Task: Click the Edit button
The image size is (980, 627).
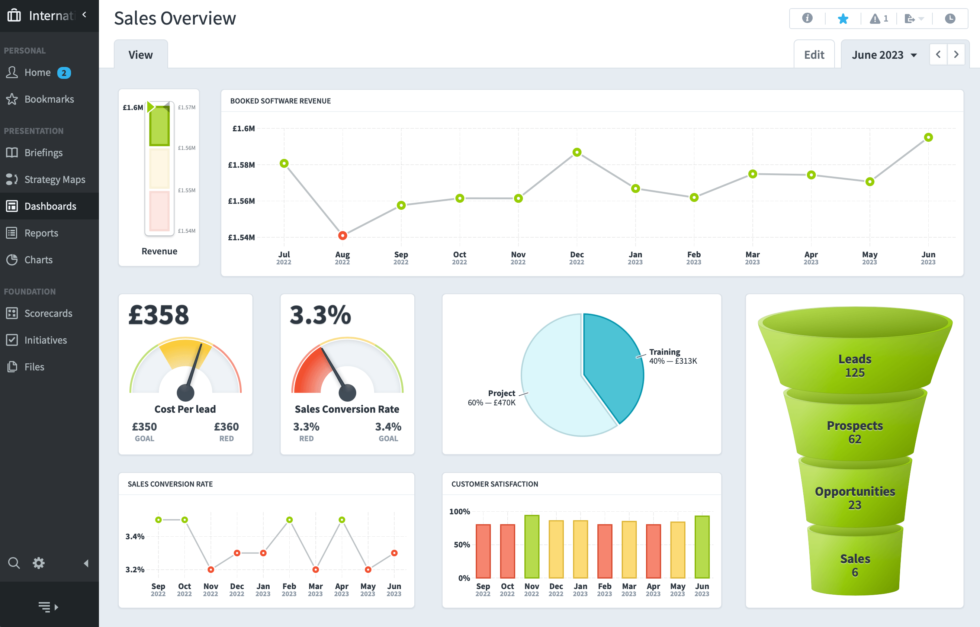Action: click(x=814, y=54)
